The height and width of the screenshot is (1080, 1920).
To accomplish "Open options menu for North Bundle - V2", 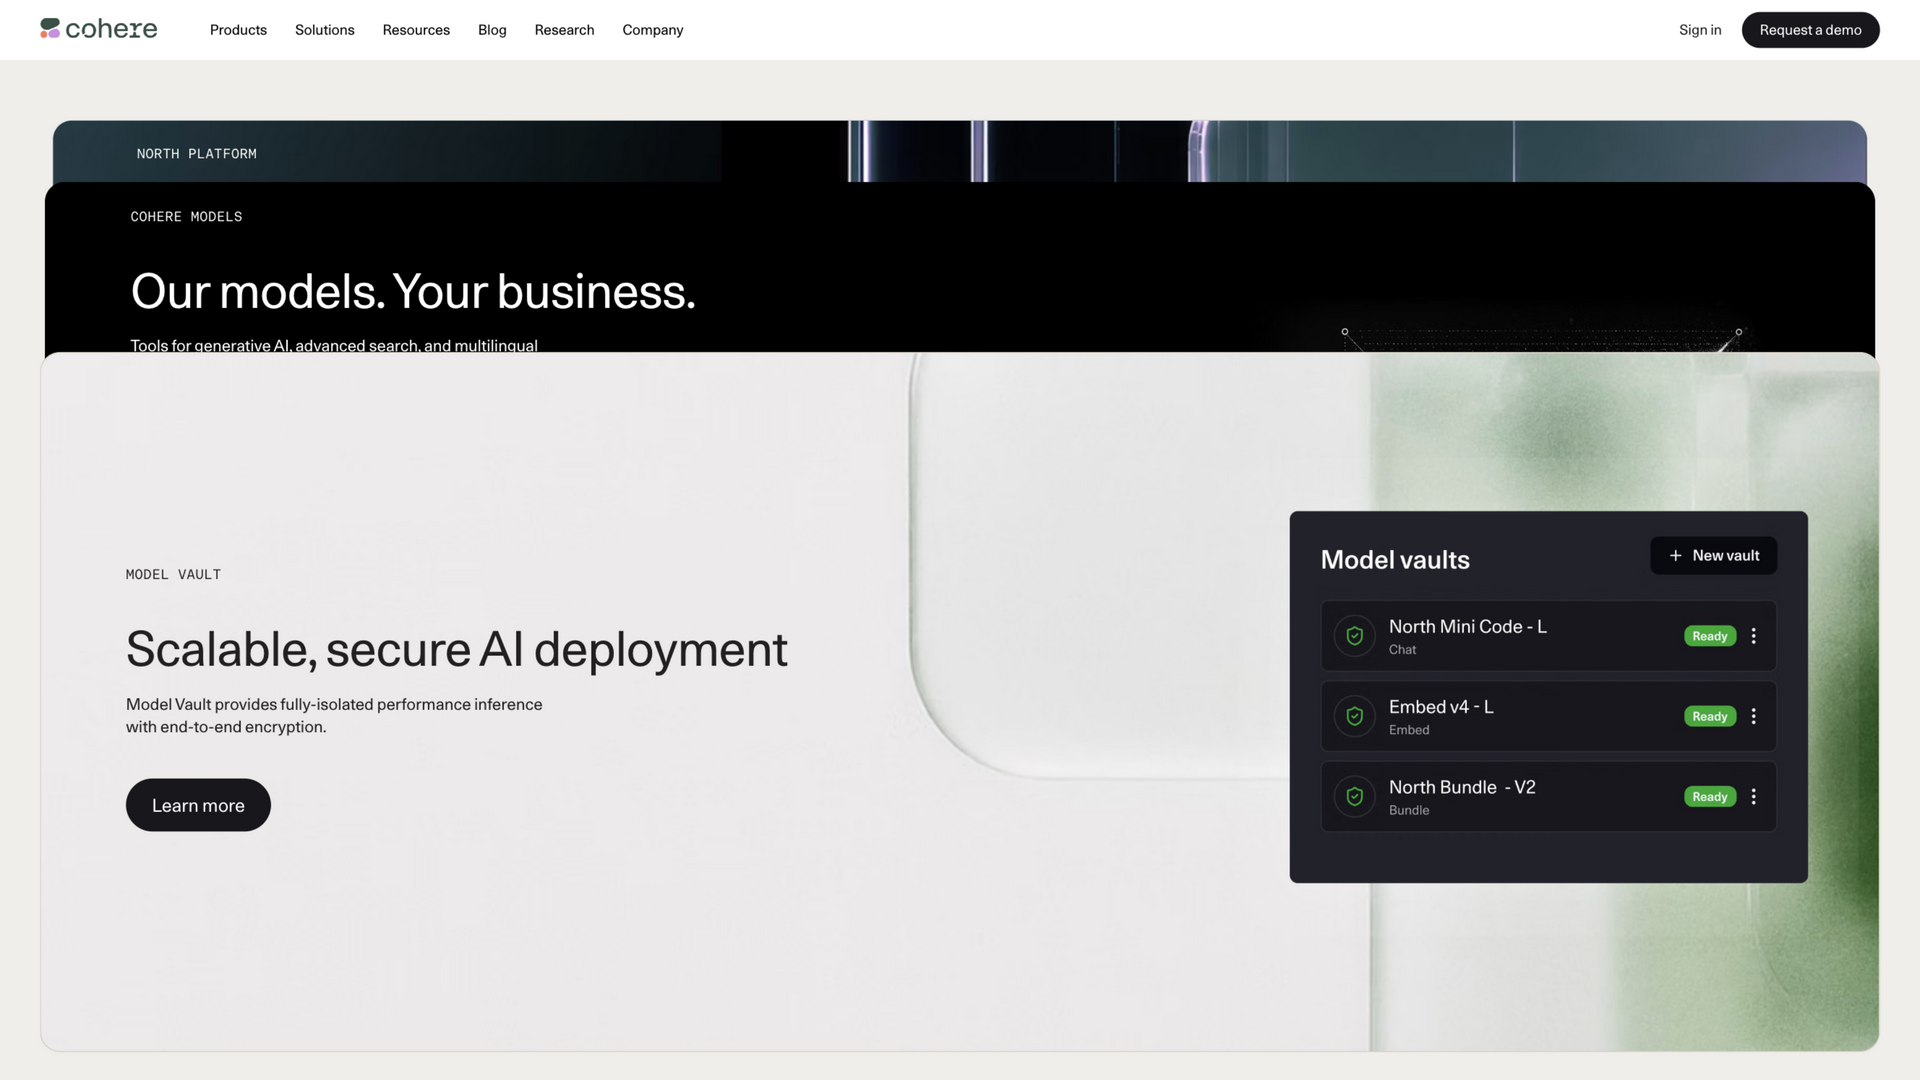I will (1753, 797).
